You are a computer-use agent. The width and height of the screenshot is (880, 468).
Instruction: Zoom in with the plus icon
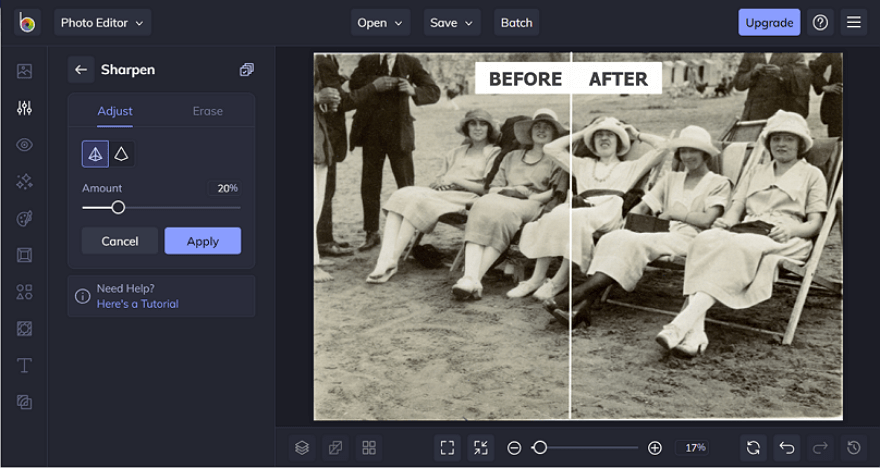[655, 448]
